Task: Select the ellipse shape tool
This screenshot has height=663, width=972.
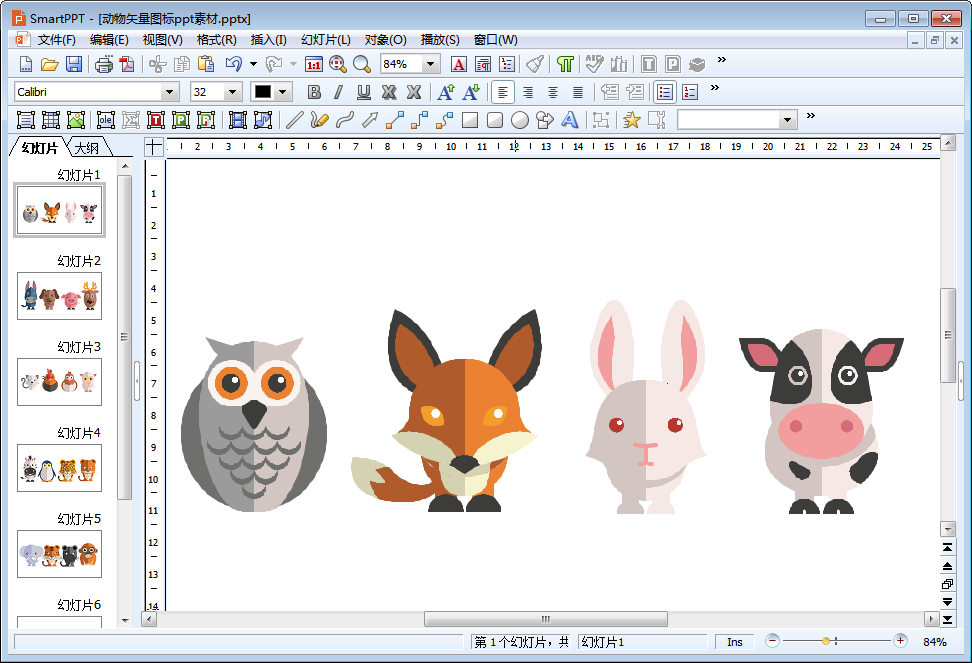Action: 520,120
